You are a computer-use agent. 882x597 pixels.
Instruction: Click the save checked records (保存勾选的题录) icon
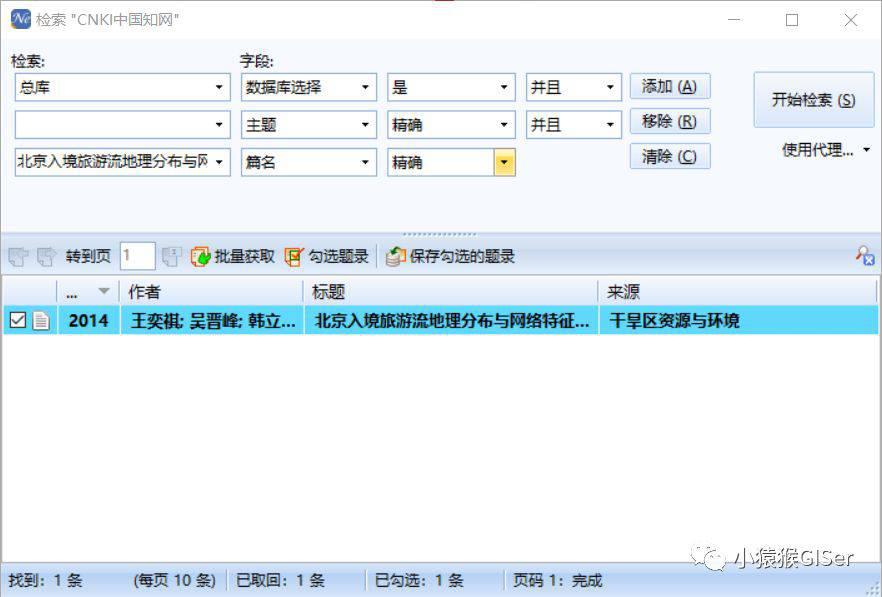[396, 257]
